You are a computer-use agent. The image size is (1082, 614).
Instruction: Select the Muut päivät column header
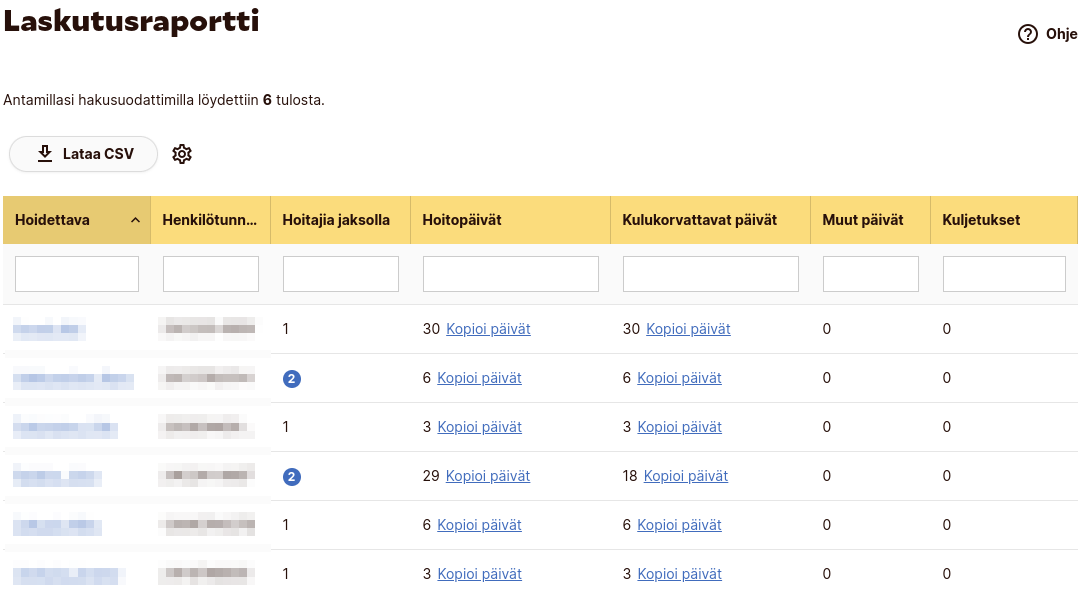point(862,219)
